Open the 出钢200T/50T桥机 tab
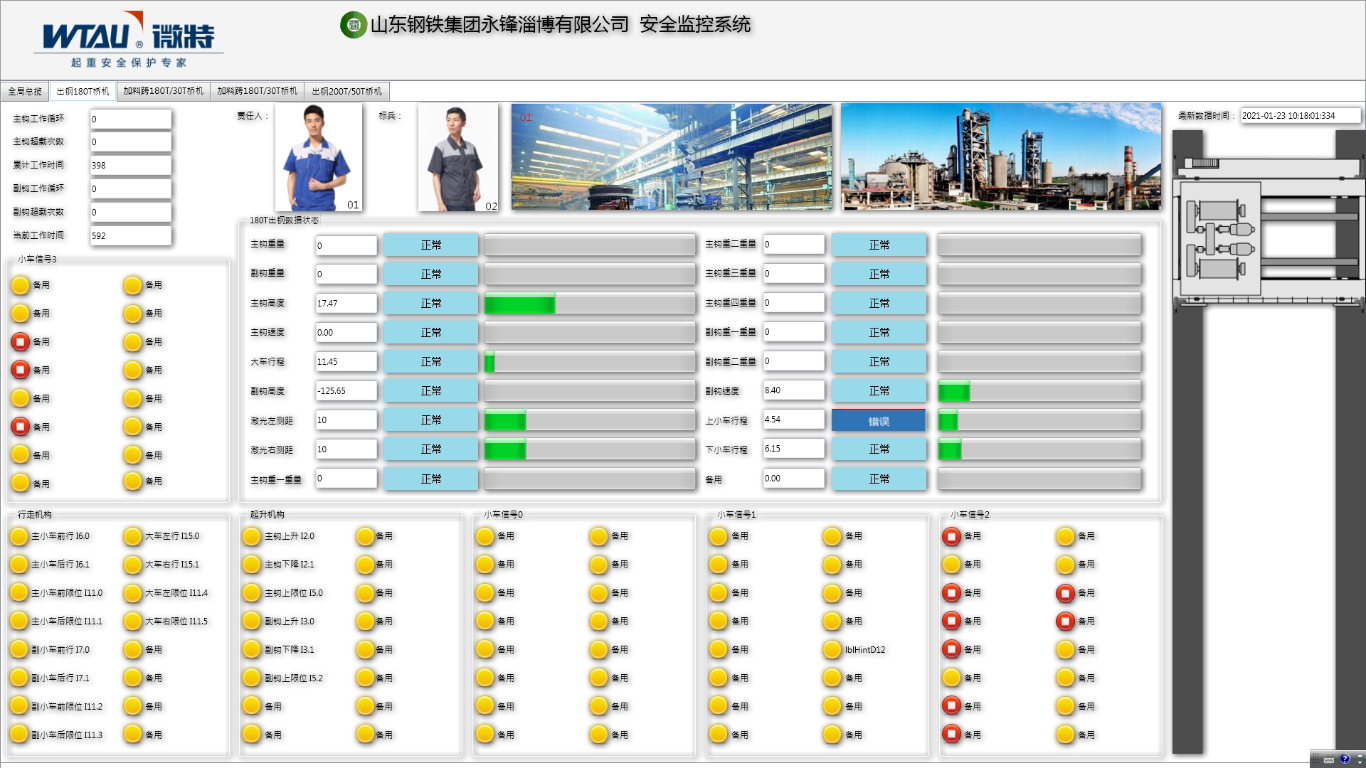Screen dimensions: 1366x768 tap(346, 91)
